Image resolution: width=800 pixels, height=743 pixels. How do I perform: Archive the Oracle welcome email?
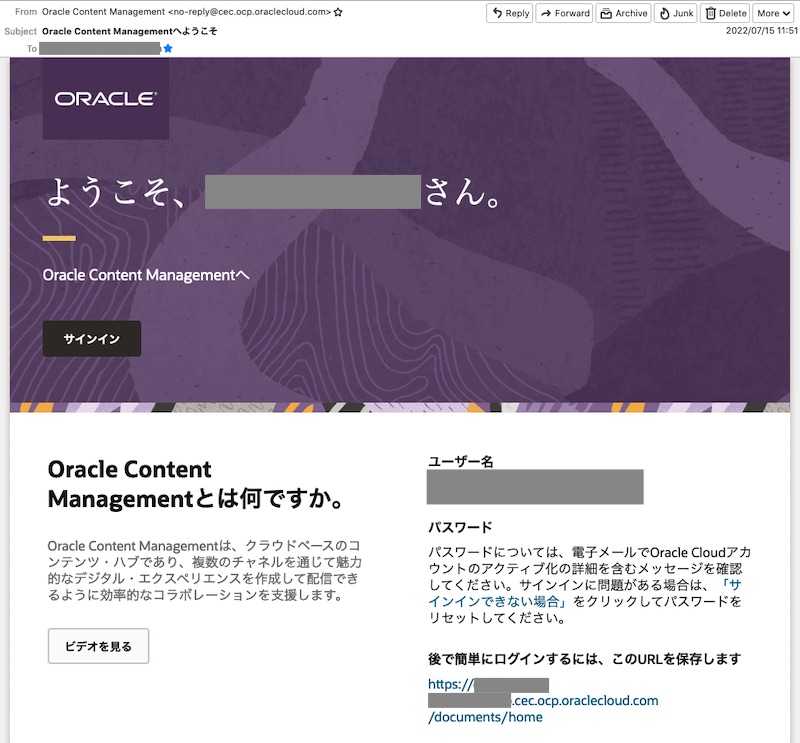pyautogui.click(x=623, y=13)
